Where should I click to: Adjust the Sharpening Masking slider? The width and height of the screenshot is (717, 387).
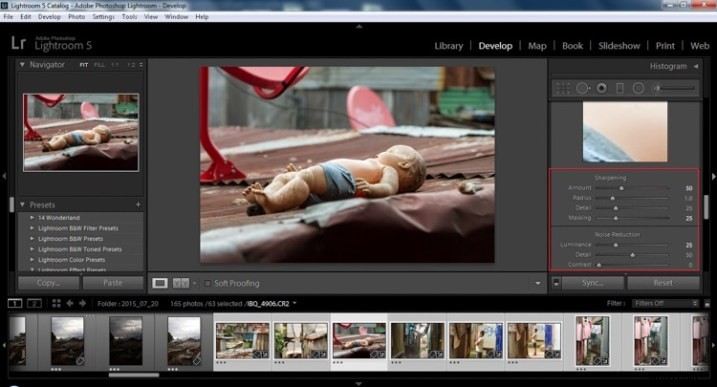point(616,218)
